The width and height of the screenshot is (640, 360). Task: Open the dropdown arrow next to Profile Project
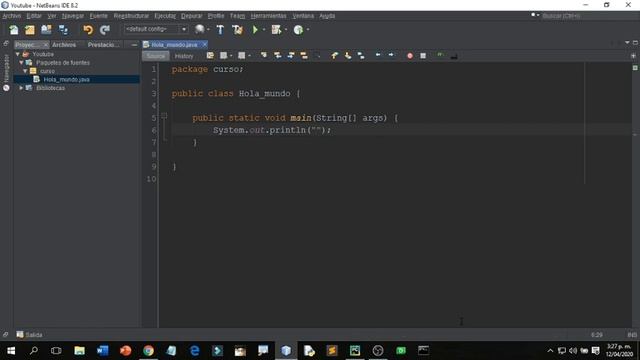(308, 30)
